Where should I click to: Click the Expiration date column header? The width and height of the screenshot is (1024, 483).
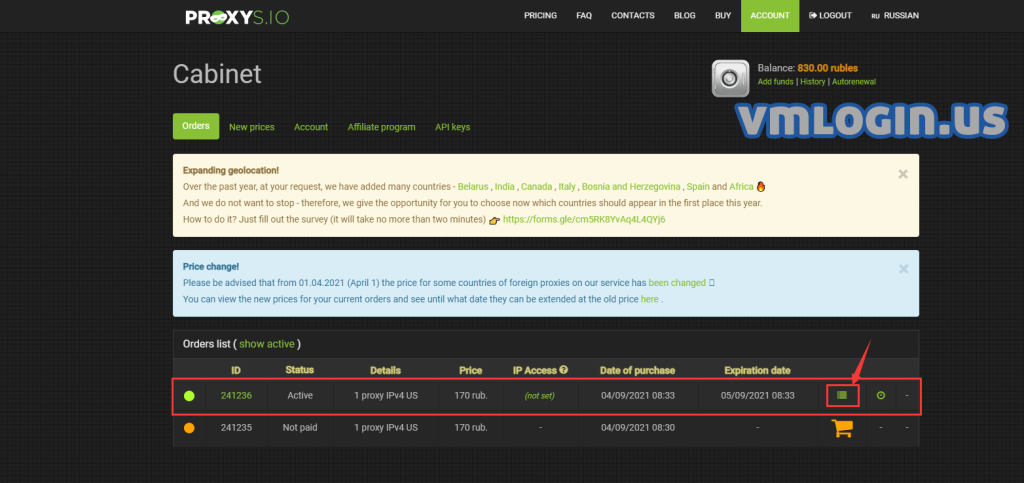[x=758, y=371]
